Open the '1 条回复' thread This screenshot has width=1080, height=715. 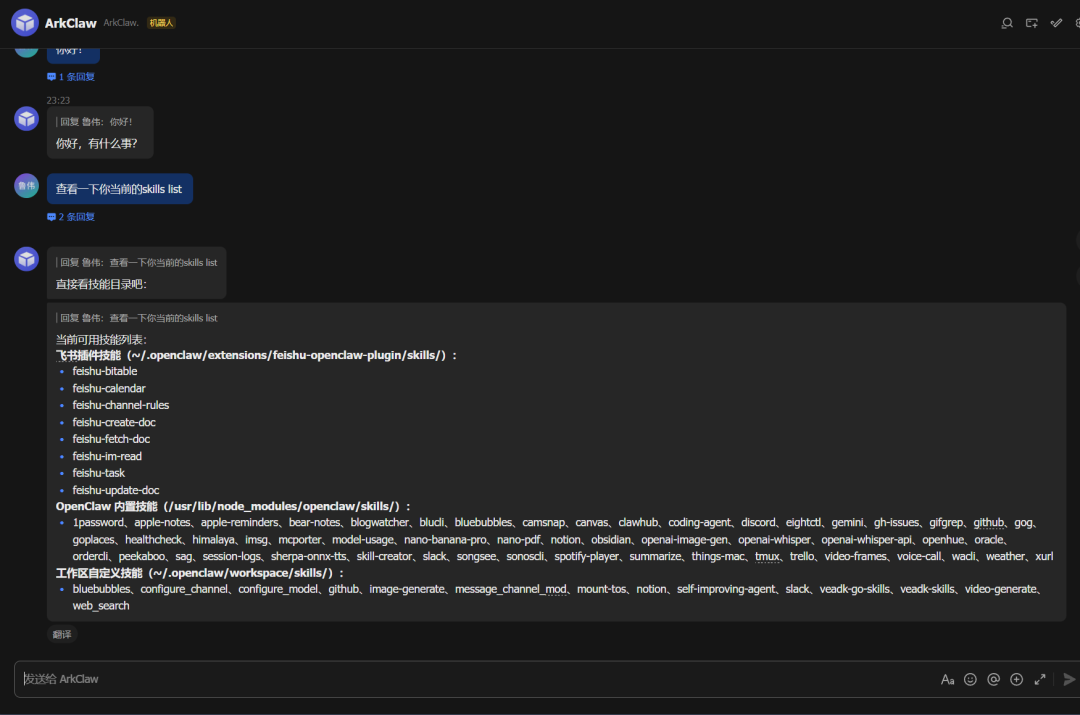71,76
